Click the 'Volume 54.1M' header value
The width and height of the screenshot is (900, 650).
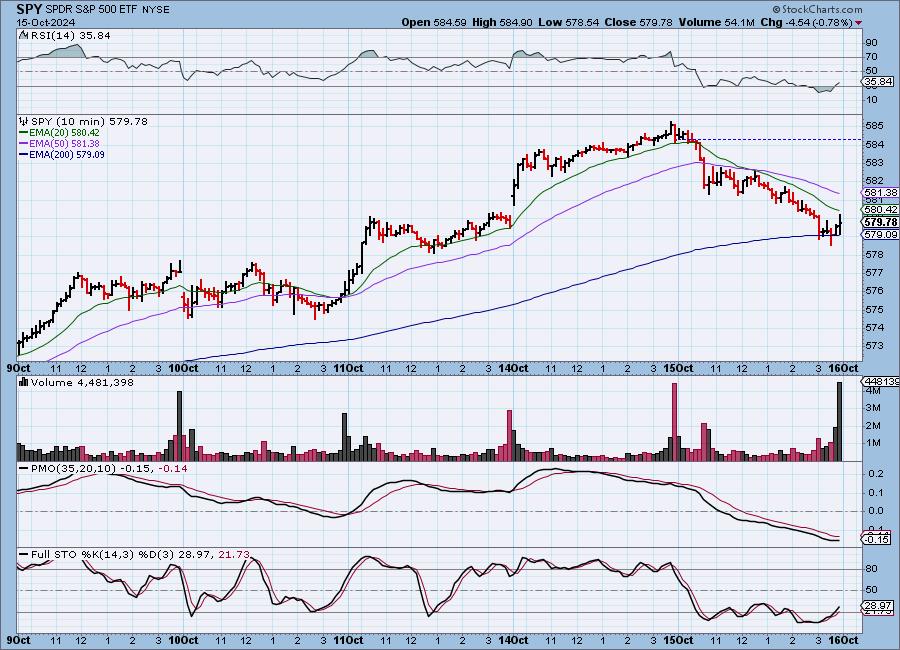point(716,22)
